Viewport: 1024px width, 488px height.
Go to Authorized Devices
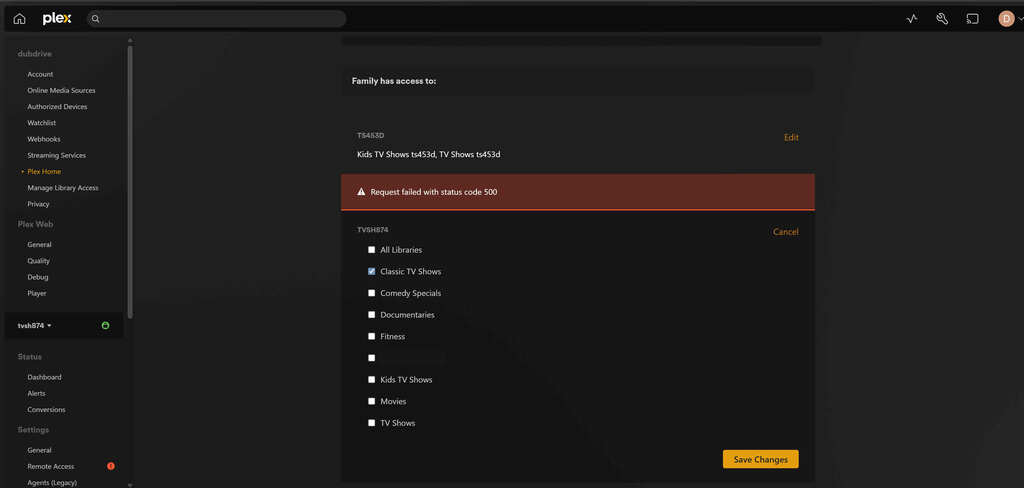pyautogui.click(x=57, y=106)
